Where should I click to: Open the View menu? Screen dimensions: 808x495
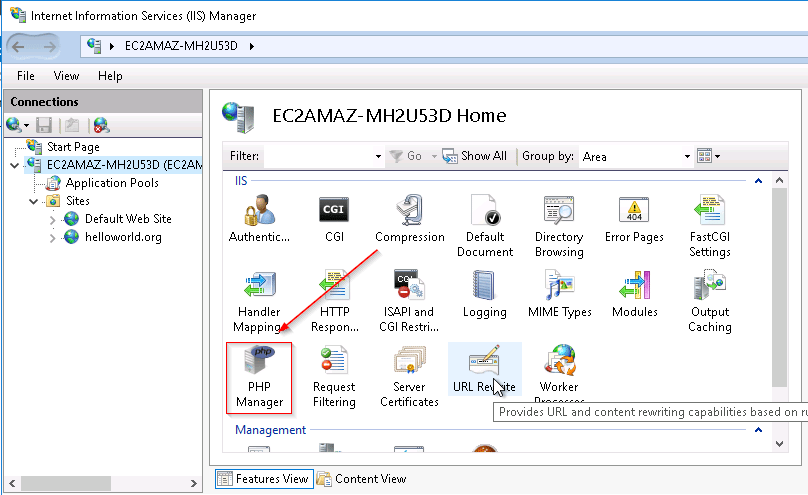[66, 76]
